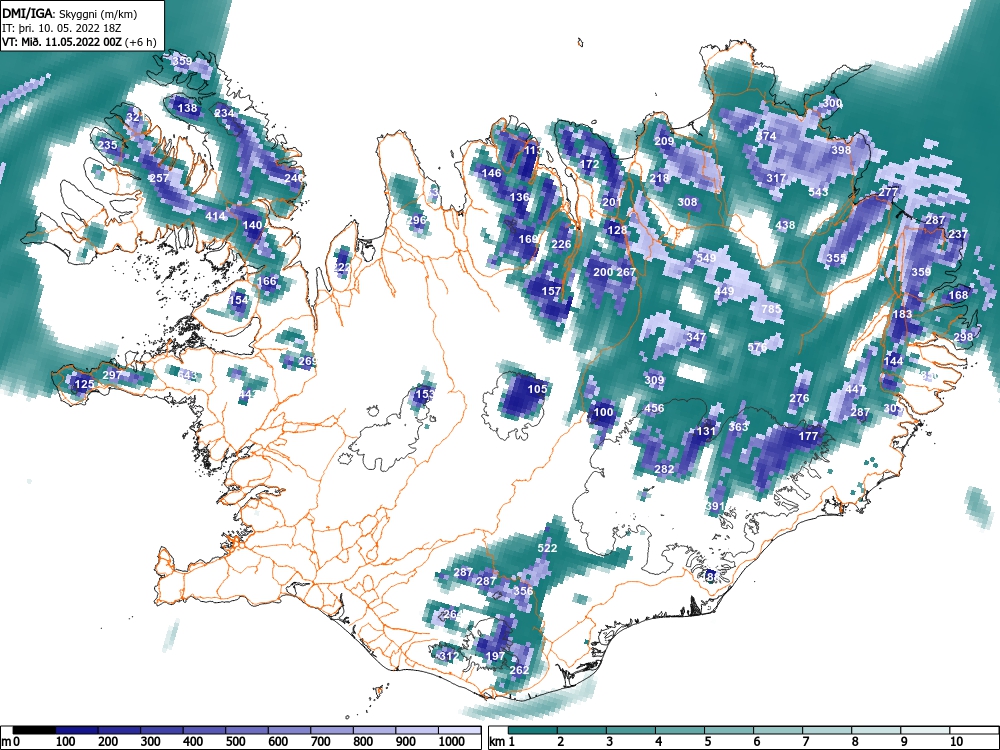
Task: Click the 197 visibility value
Action: pos(496,656)
